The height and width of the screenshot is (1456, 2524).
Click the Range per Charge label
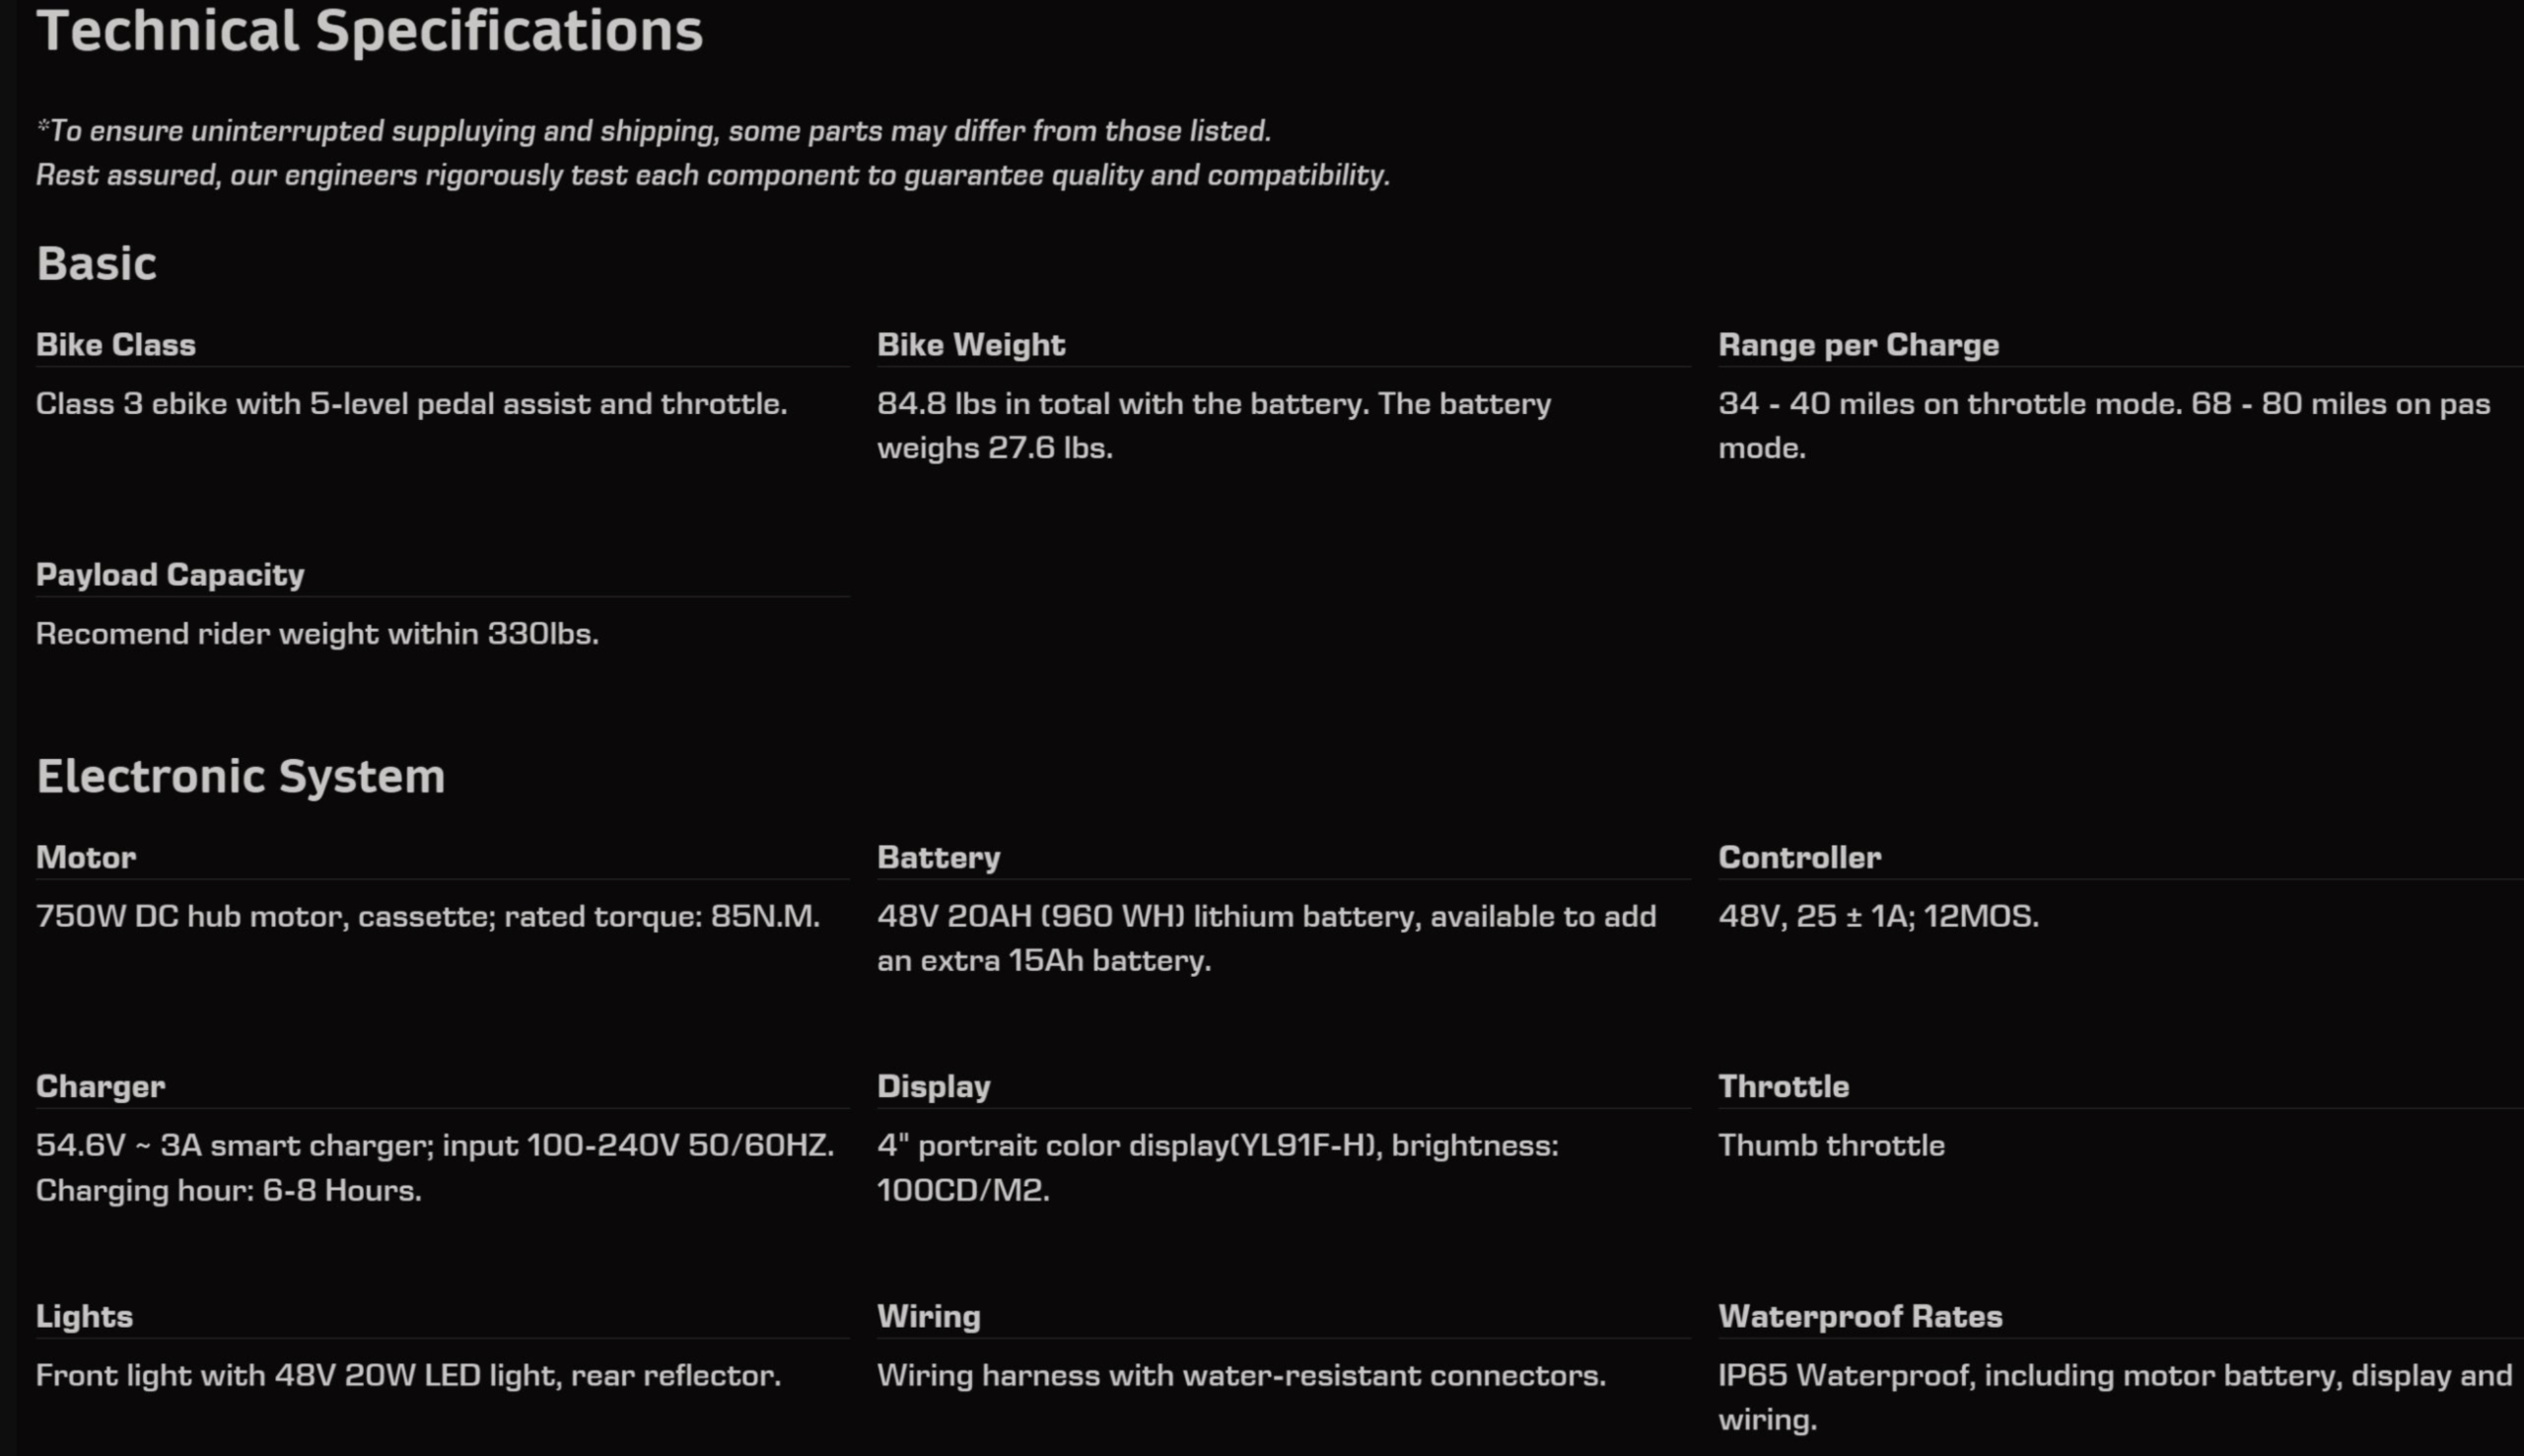coord(1858,345)
